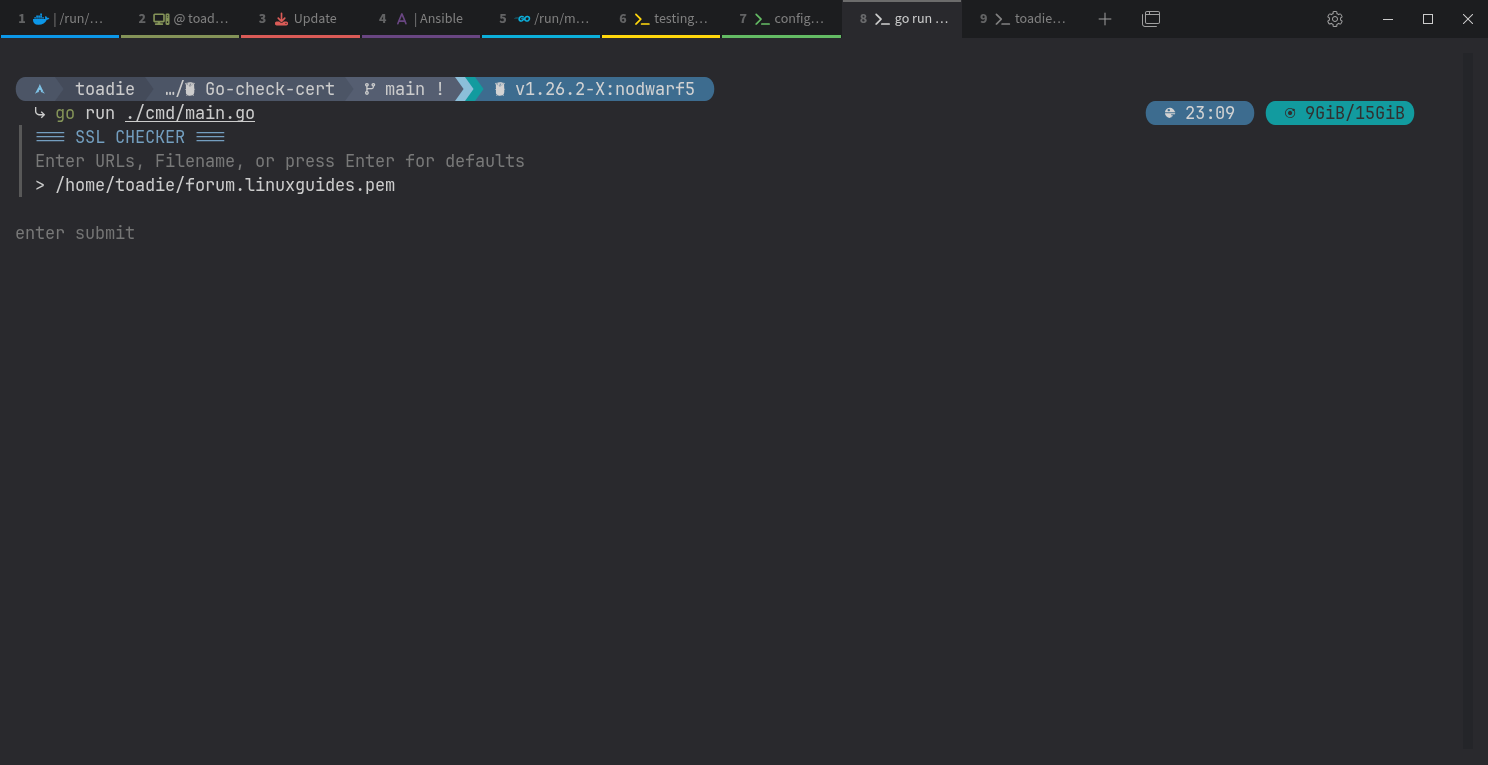Open terminal settings gear icon
Viewport: 1488px width, 765px height.
(x=1335, y=19)
